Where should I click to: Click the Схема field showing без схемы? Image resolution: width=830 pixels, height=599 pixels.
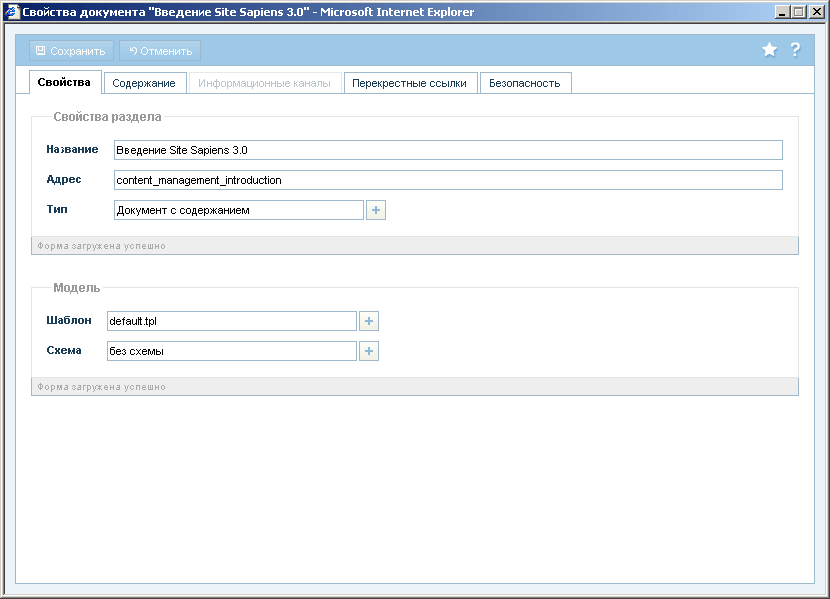pyautogui.click(x=231, y=351)
